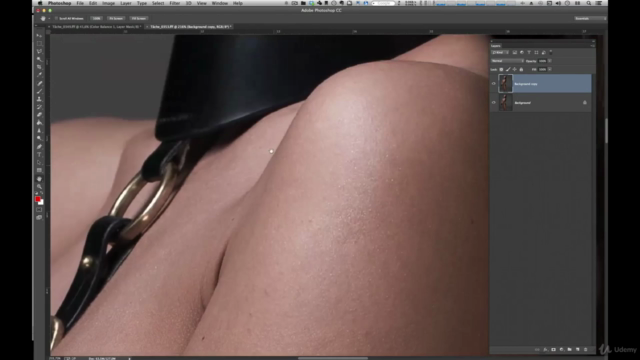Click the red foreground color swatch
The image size is (640, 360).
[38, 199]
